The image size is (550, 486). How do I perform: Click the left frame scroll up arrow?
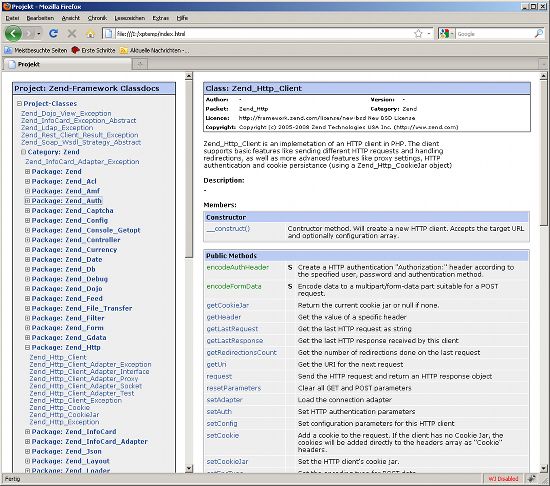pos(189,76)
